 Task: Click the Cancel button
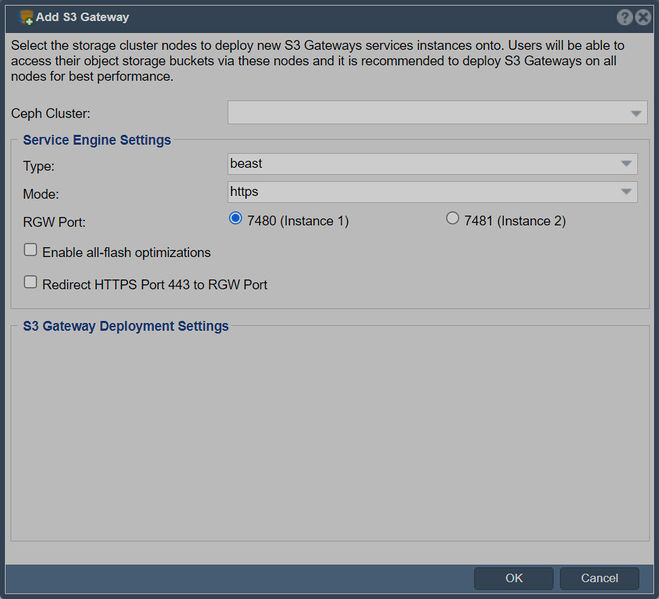(x=599, y=578)
